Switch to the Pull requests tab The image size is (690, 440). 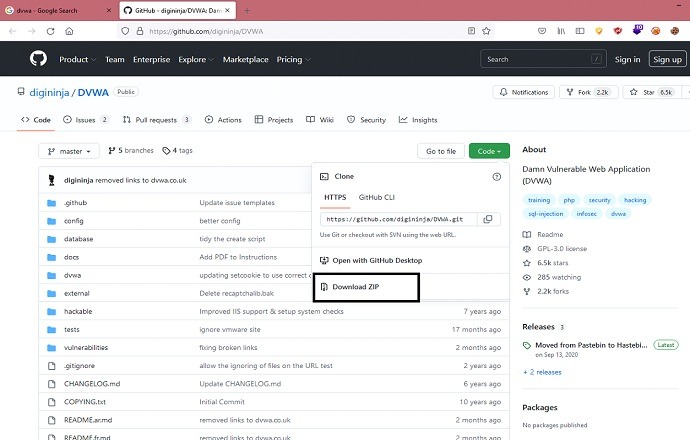click(x=157, y=120)
